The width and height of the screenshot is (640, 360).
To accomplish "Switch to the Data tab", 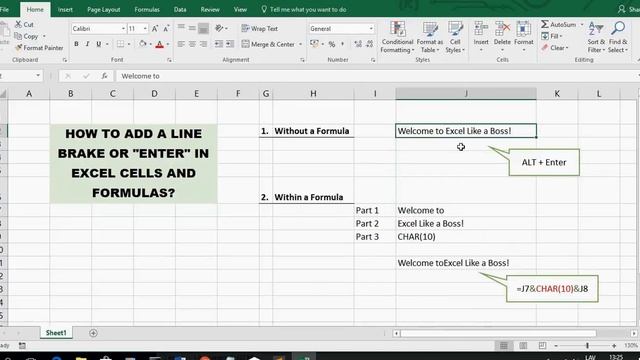I will click(180, 9).
